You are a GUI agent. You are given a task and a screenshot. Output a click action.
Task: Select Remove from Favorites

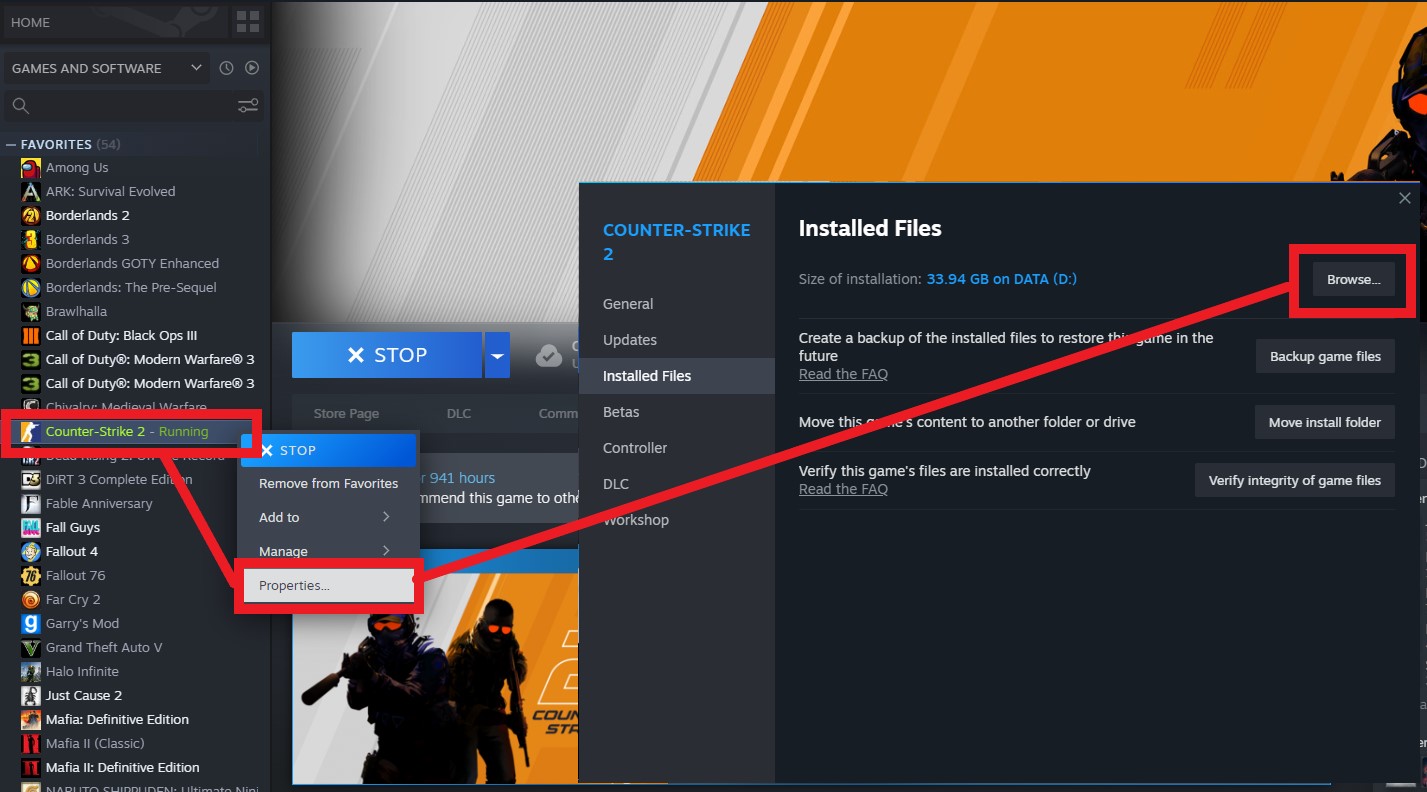coord(328,483)
